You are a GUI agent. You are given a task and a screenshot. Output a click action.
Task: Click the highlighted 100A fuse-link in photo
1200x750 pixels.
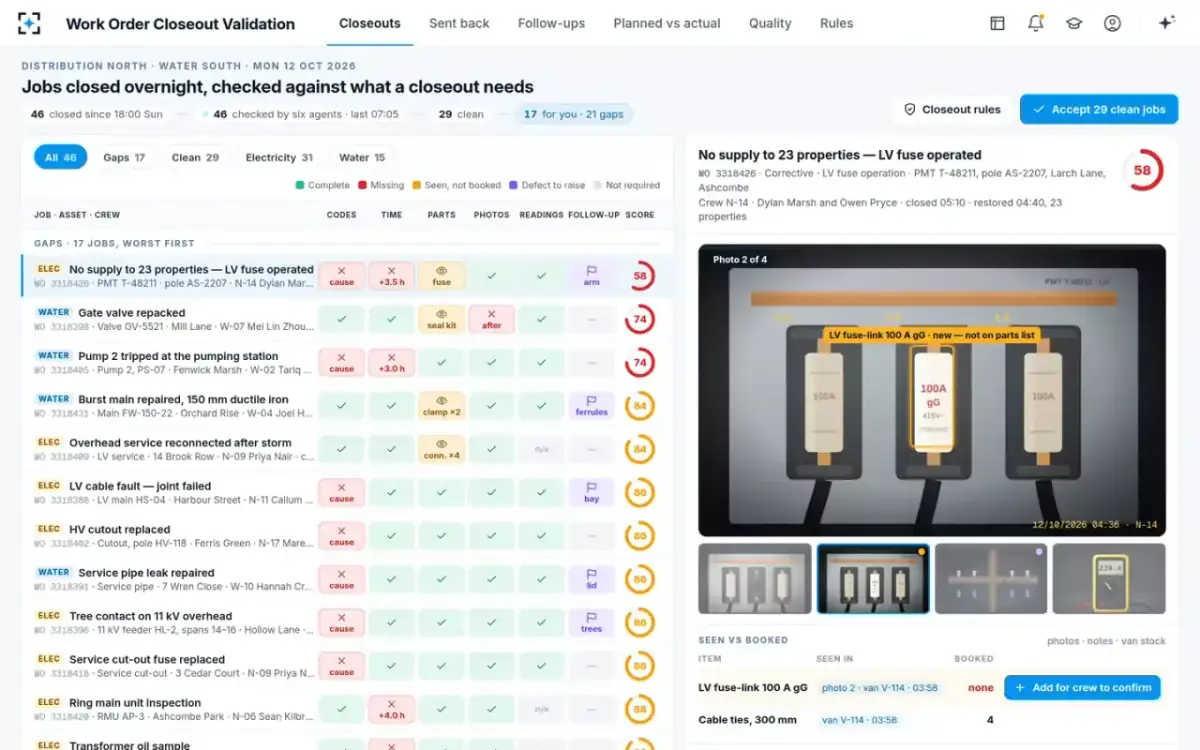tap(932, 397)
